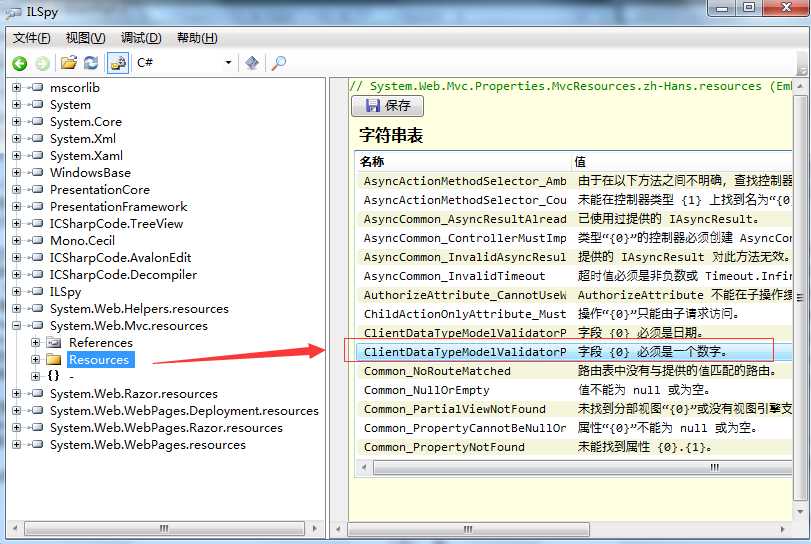Click the 保存 save button
This screenshot has width=811, height=544.
click(387, 105)
